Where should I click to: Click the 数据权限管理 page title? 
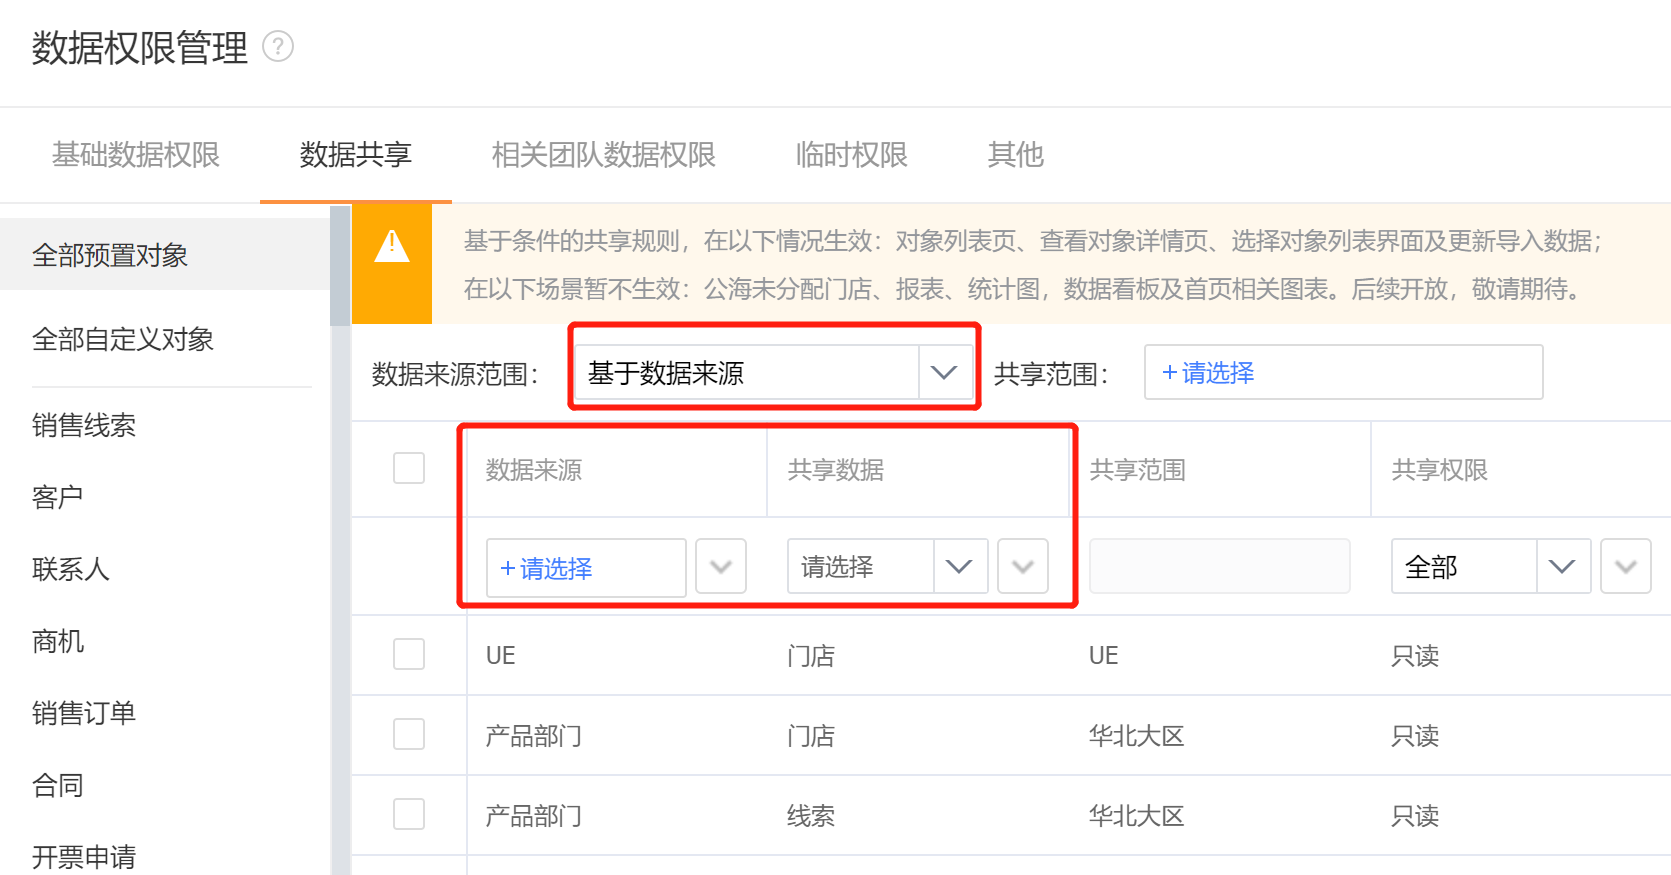(140, 48)
